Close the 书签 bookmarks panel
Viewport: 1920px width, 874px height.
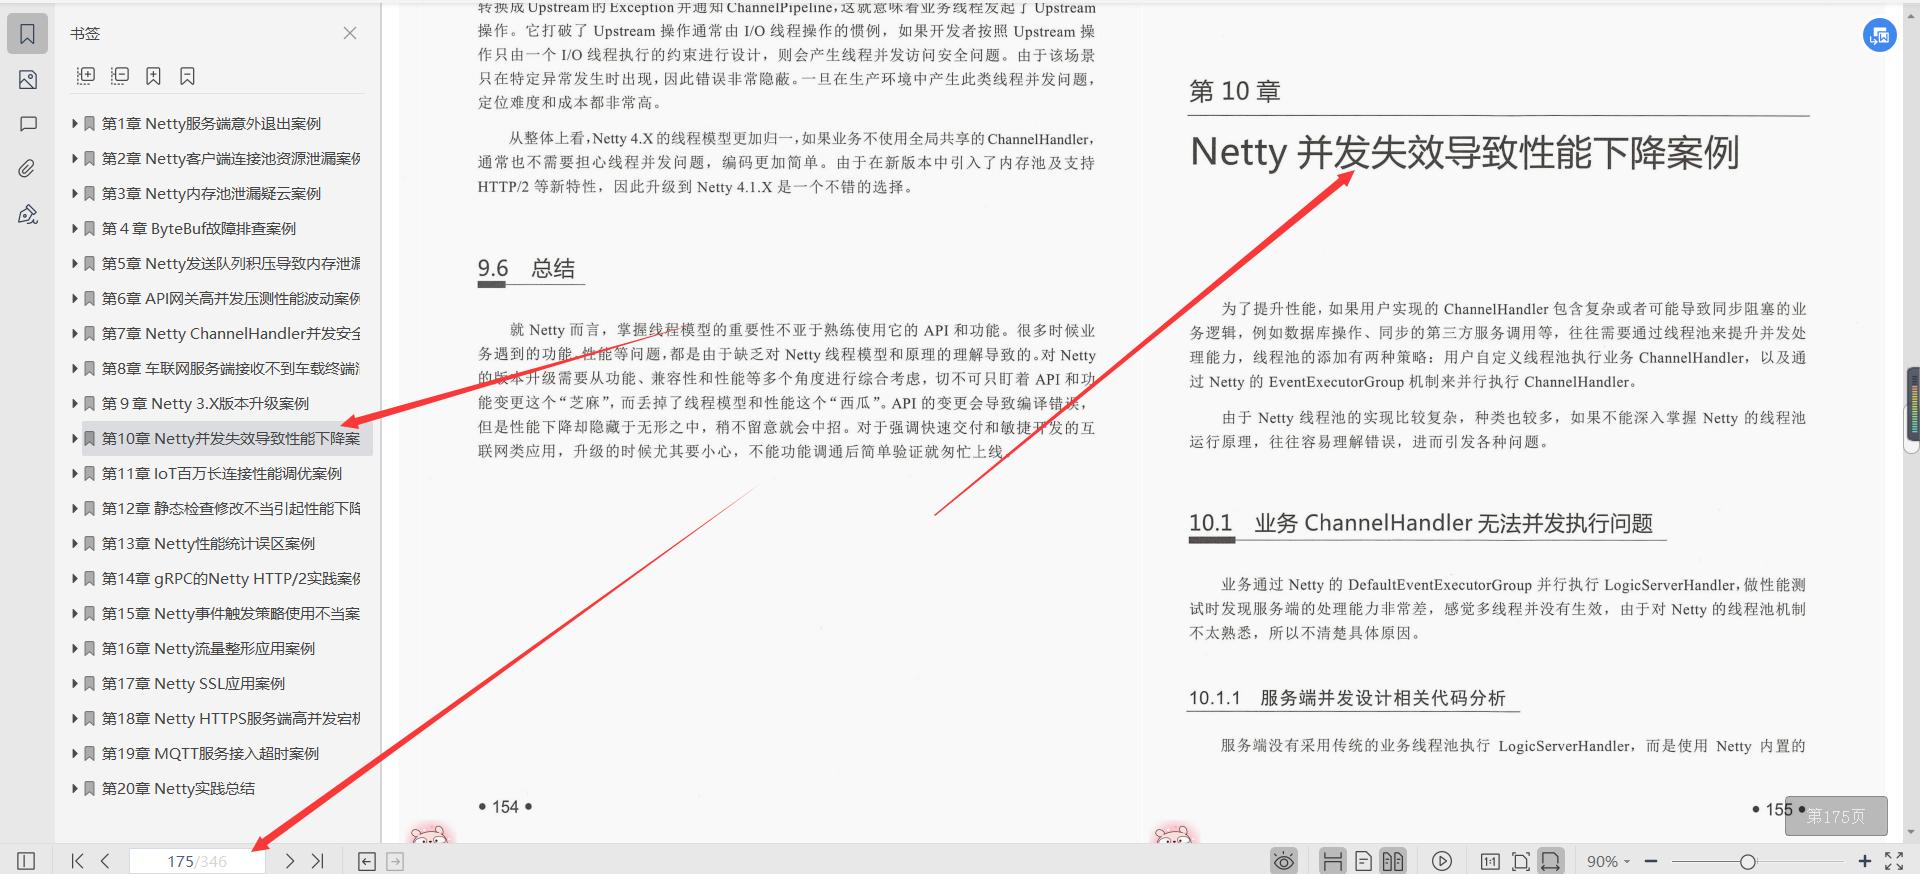pyautogui.click(x=350, y=33)
